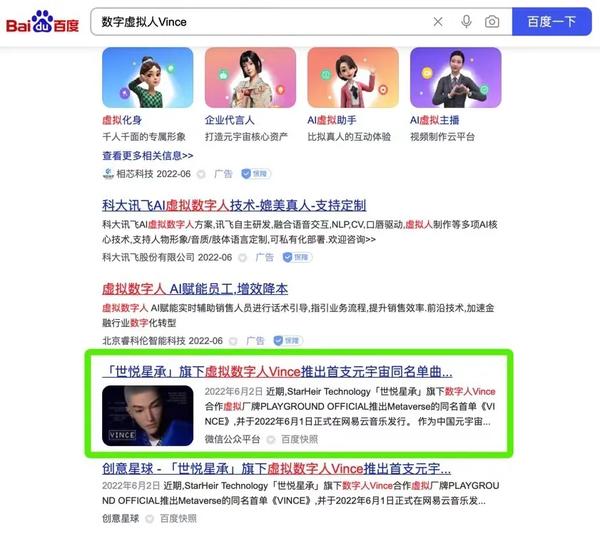
Task: Open 虚拟数字人 AI赋能员工 result title
Action: coord(195,289)
